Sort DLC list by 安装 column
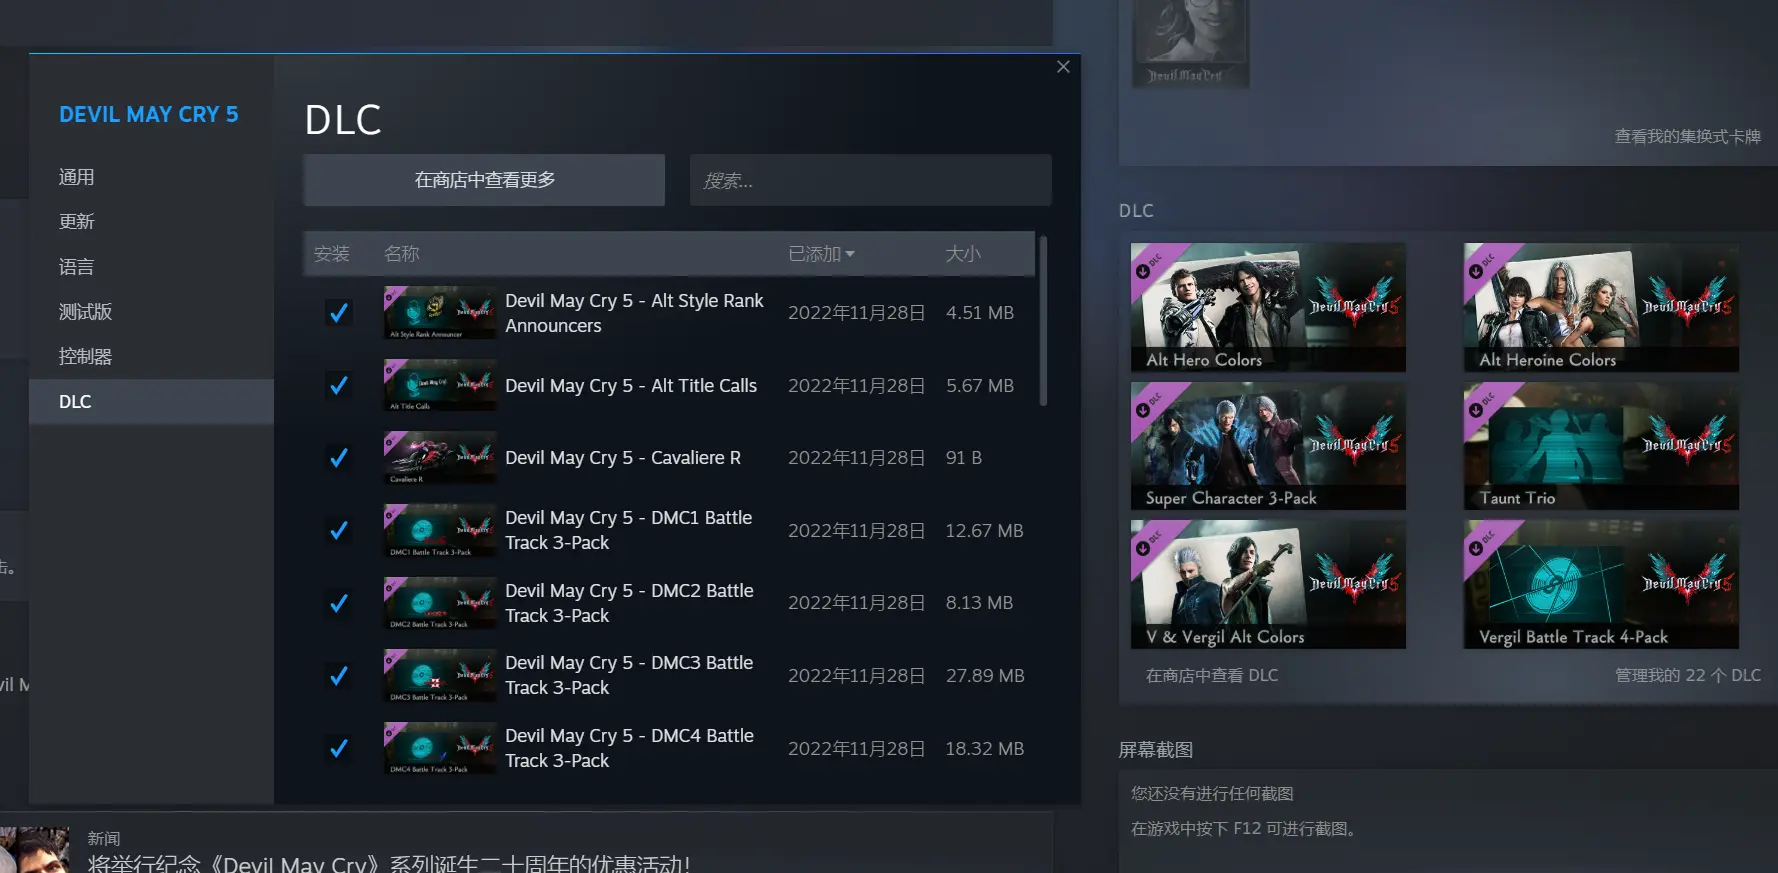The width and height of the screenshot is (1778, 873). tap(332, 254)
